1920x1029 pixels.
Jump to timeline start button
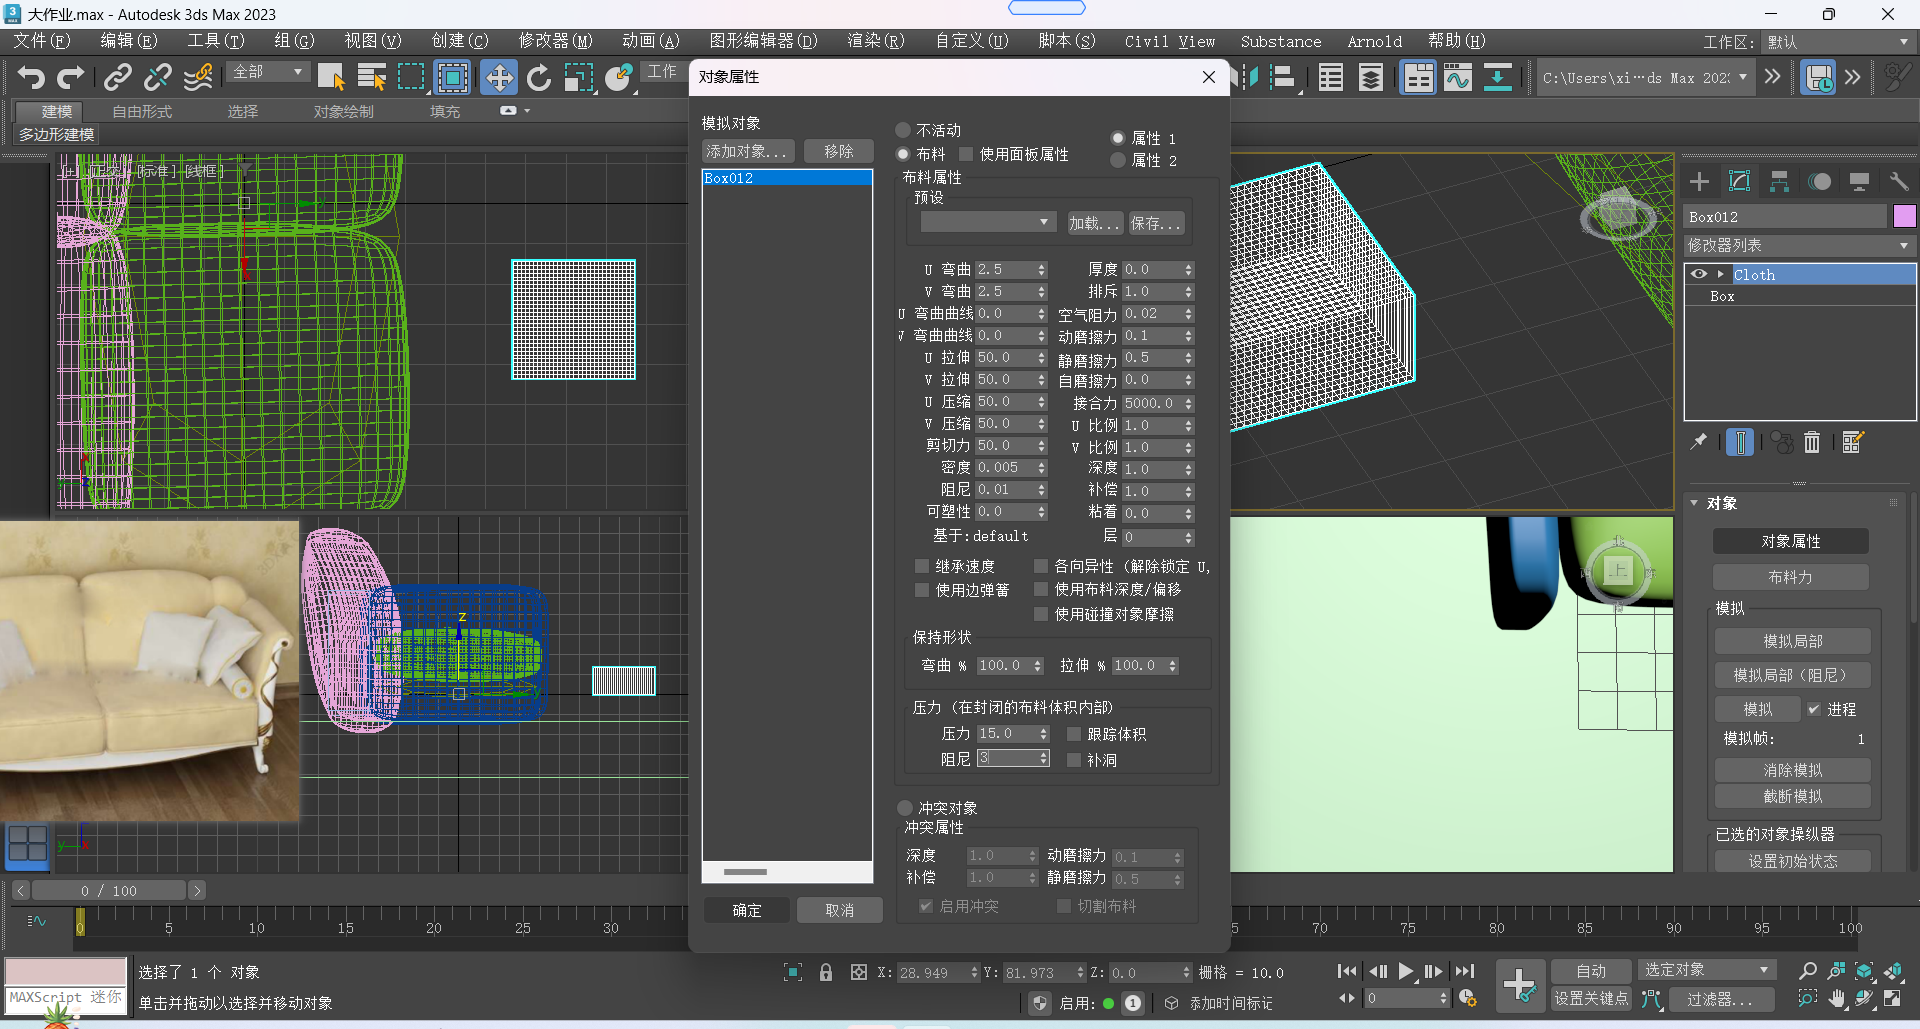(x=1347, y=971)
